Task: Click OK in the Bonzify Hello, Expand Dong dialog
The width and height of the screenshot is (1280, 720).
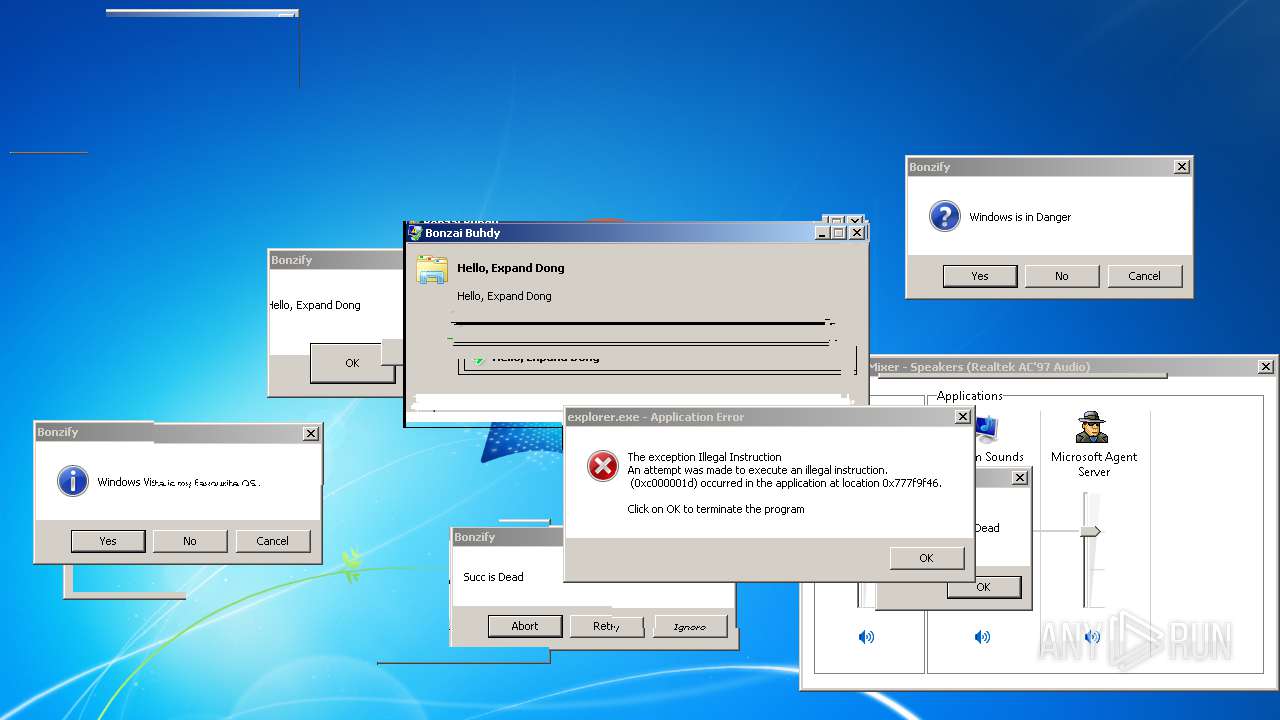Action: (x=352, y=363)
